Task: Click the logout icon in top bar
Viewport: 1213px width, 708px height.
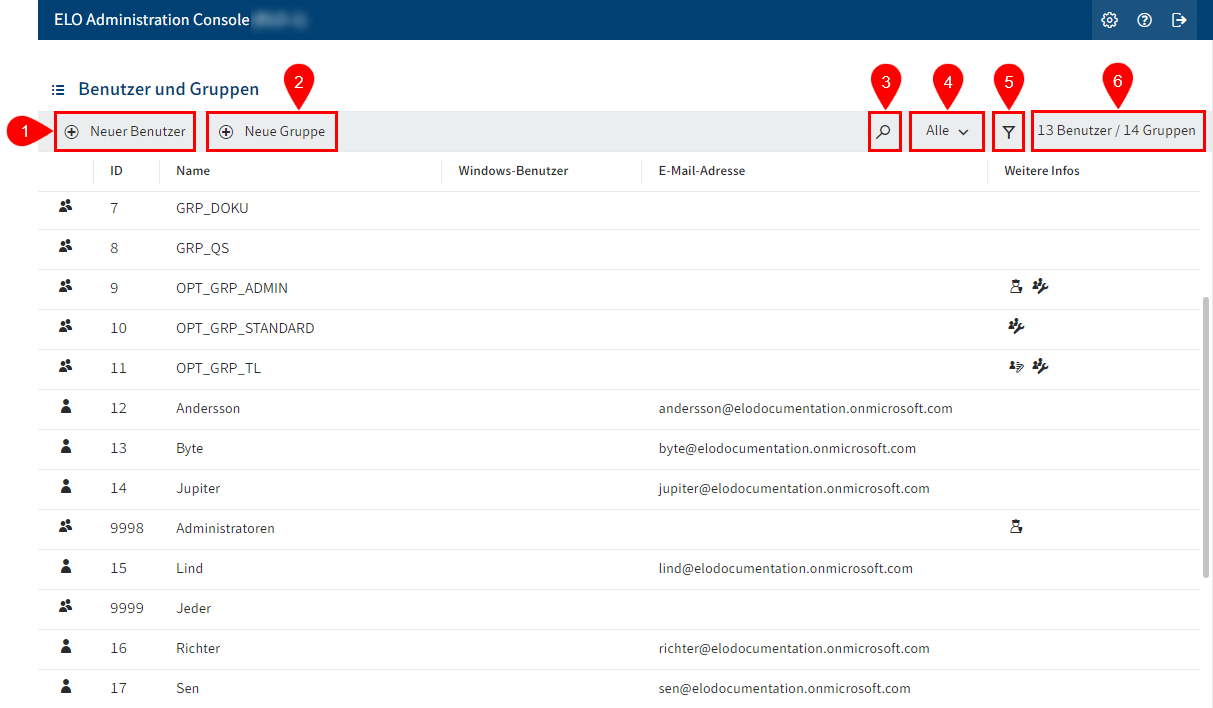Action: pos(1179,20)
